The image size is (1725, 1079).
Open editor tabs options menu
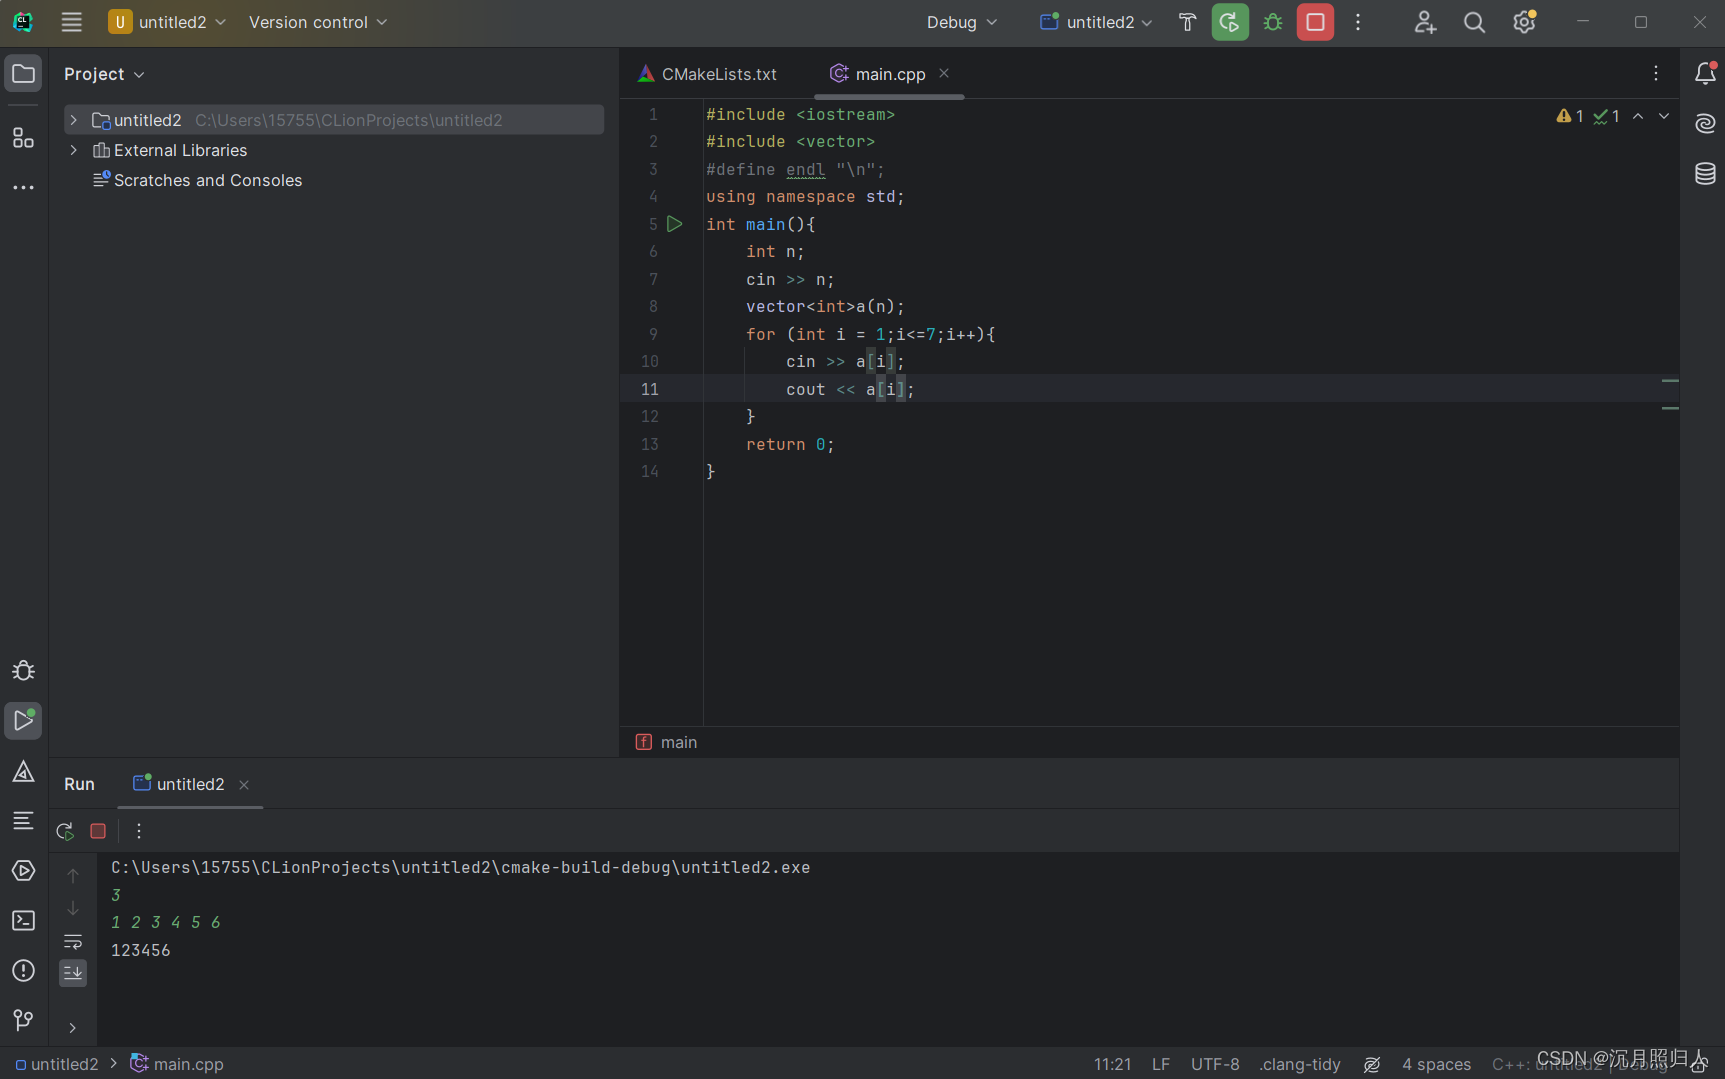point(1656,73)
